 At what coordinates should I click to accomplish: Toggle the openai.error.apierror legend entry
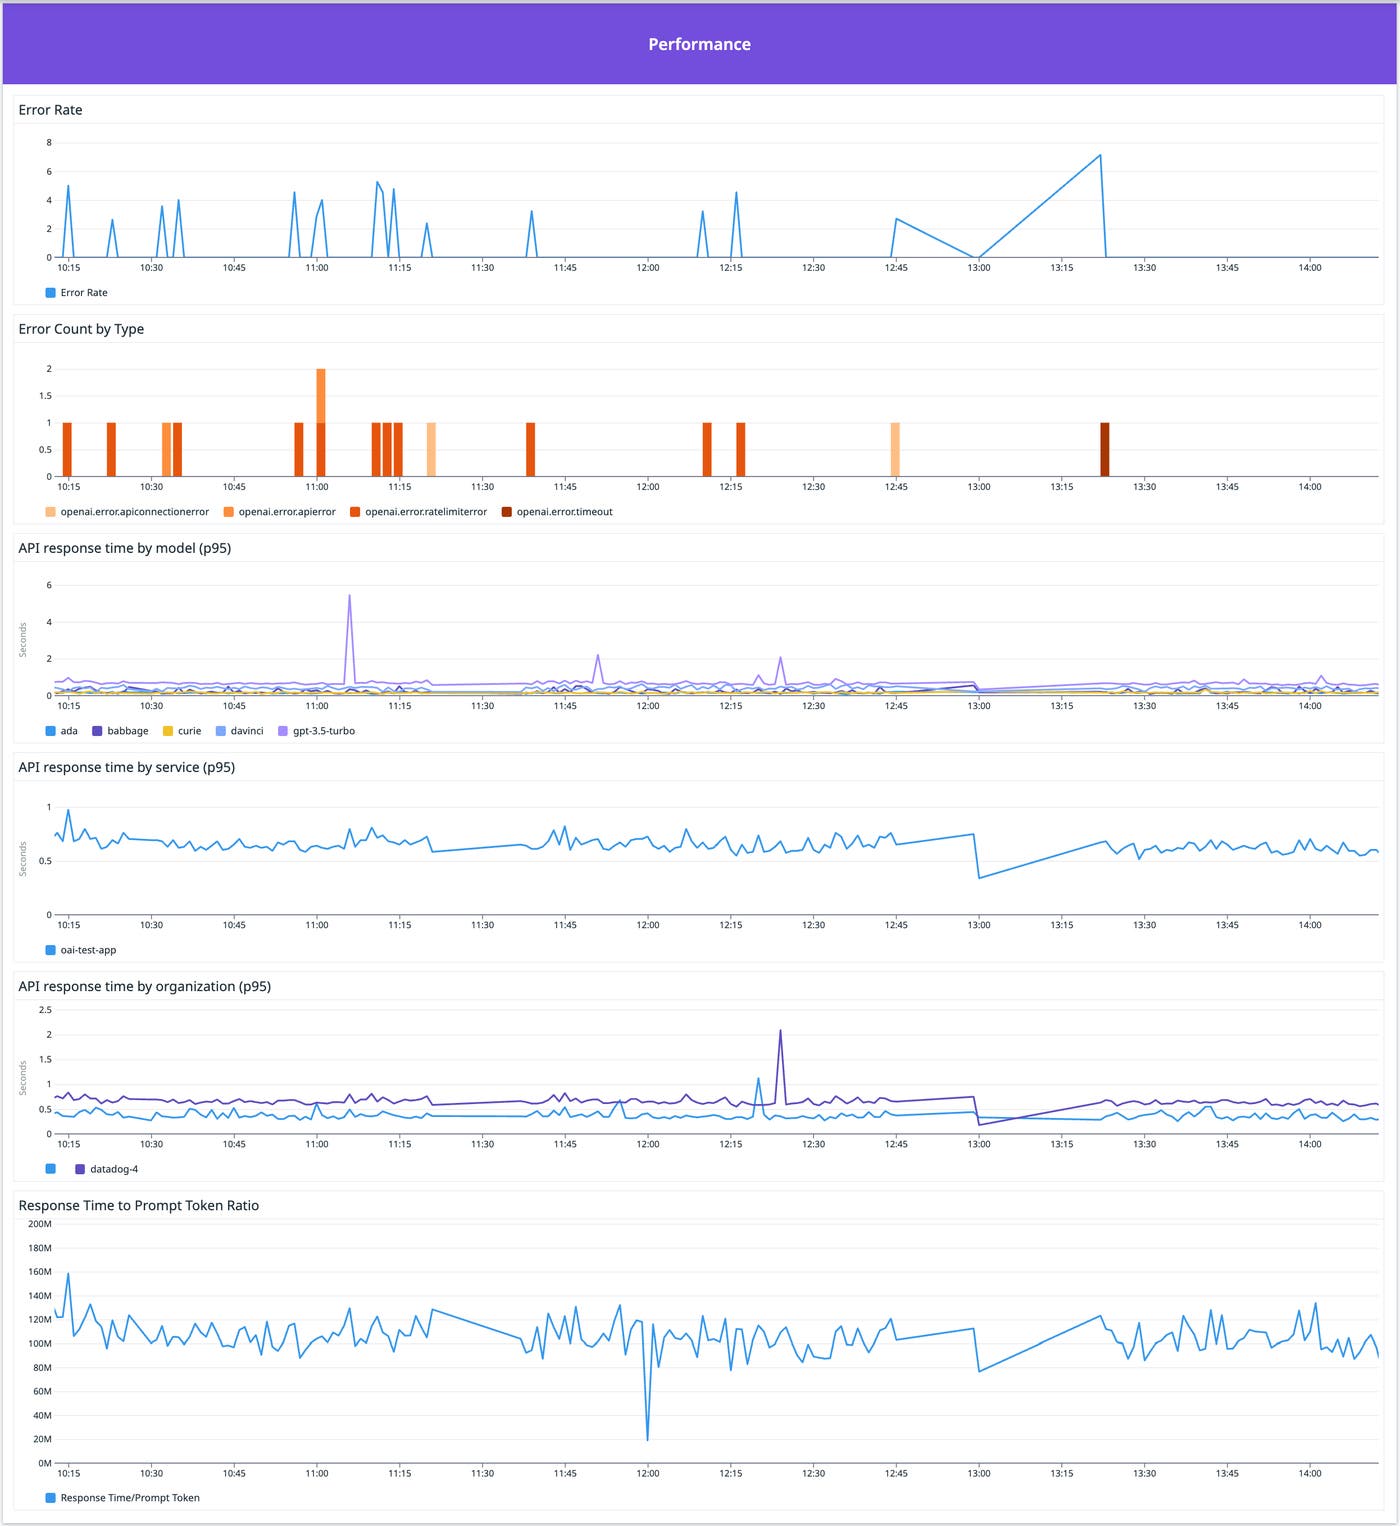click(x=228, y=511)
